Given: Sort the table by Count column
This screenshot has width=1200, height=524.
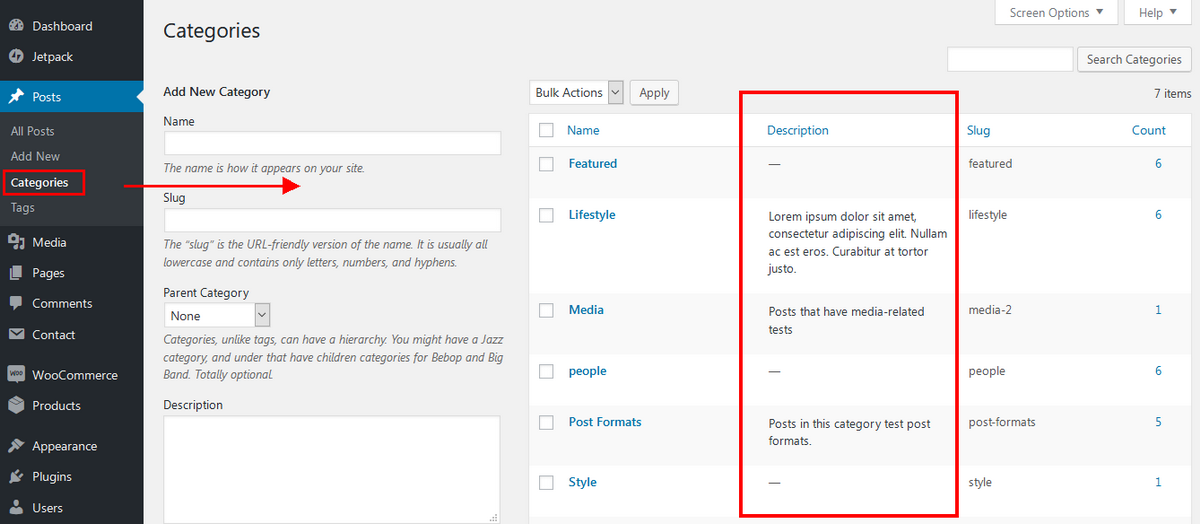Looking at the screenshot, I should pyautogui.click(x=1148, y=130).
